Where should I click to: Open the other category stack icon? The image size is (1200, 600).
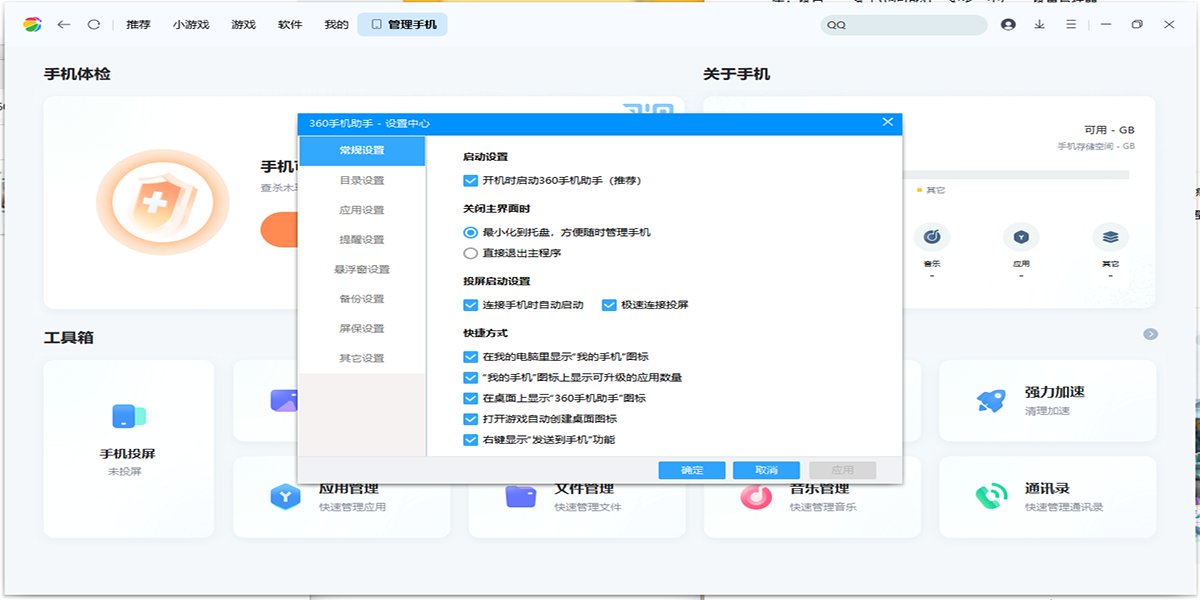1110,237
